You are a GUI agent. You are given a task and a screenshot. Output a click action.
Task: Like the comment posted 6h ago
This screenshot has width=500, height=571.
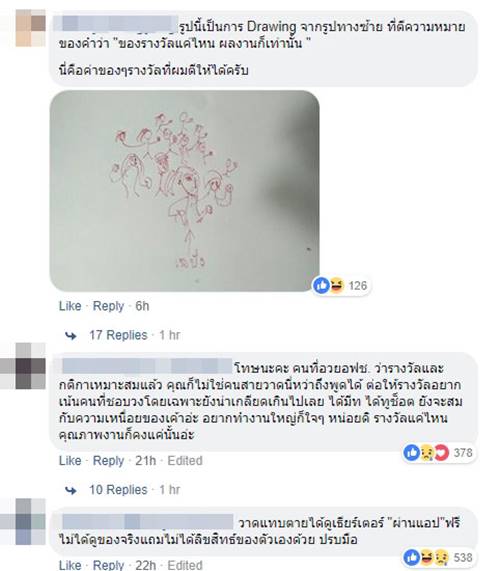[x=70, y=306]
